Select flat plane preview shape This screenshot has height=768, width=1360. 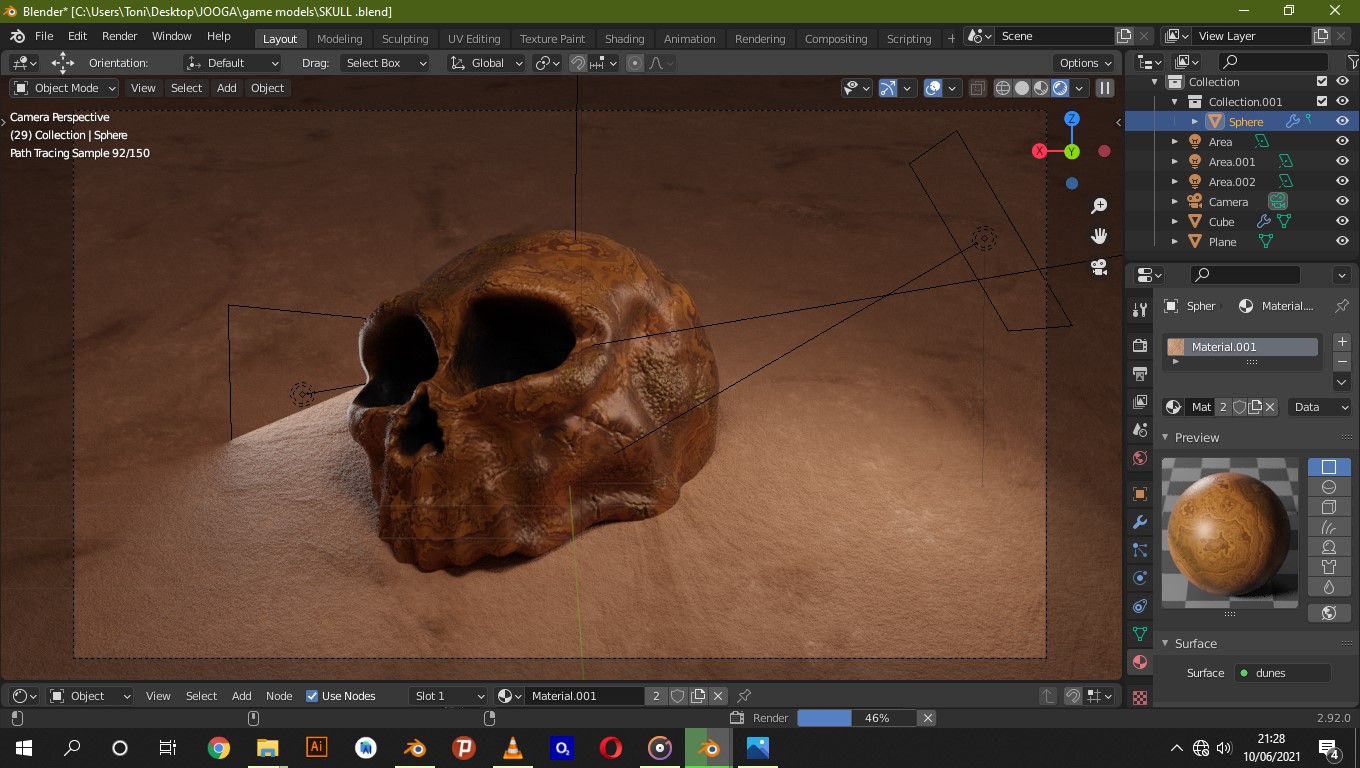pos(1329,467)
